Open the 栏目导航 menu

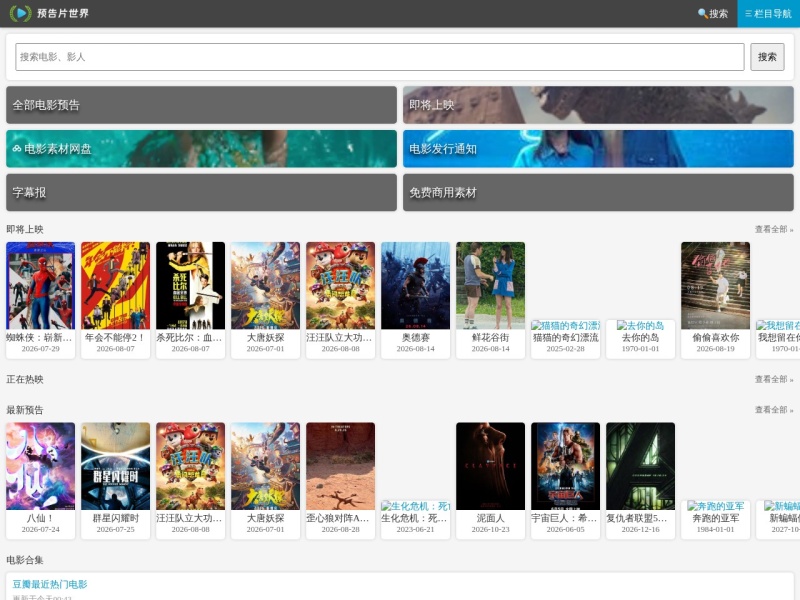(x=768, y=14)
